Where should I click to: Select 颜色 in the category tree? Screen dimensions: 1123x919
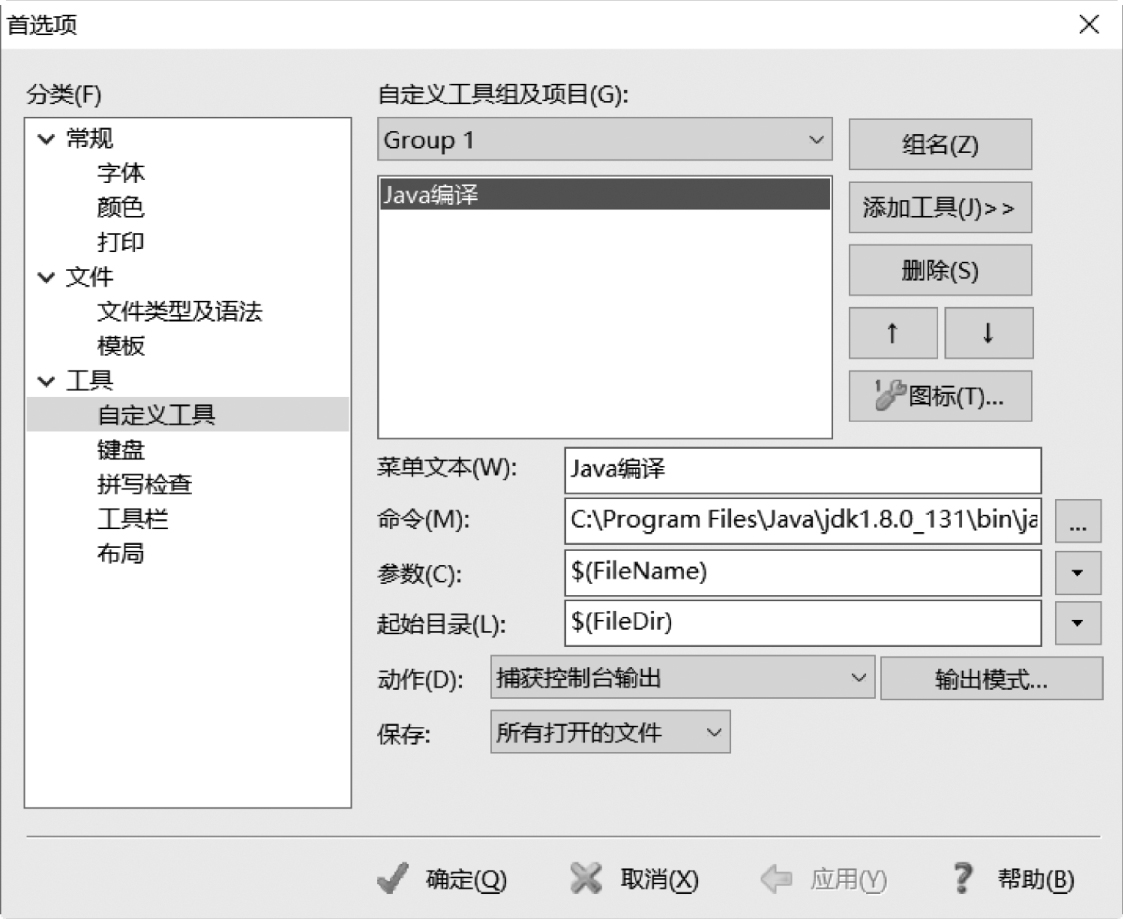[121, 207]
